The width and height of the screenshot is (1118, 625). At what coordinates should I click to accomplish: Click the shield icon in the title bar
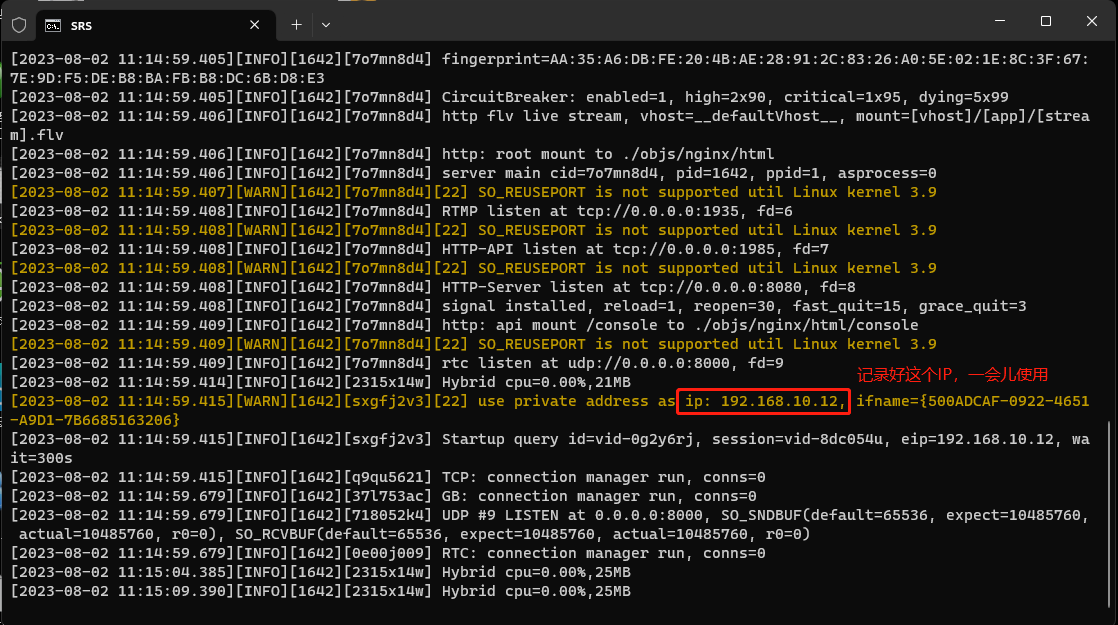coord(19,24)
